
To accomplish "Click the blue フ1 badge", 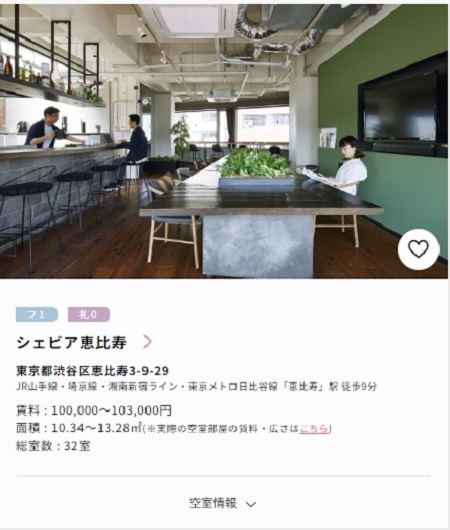I will [x=37, y=314].
